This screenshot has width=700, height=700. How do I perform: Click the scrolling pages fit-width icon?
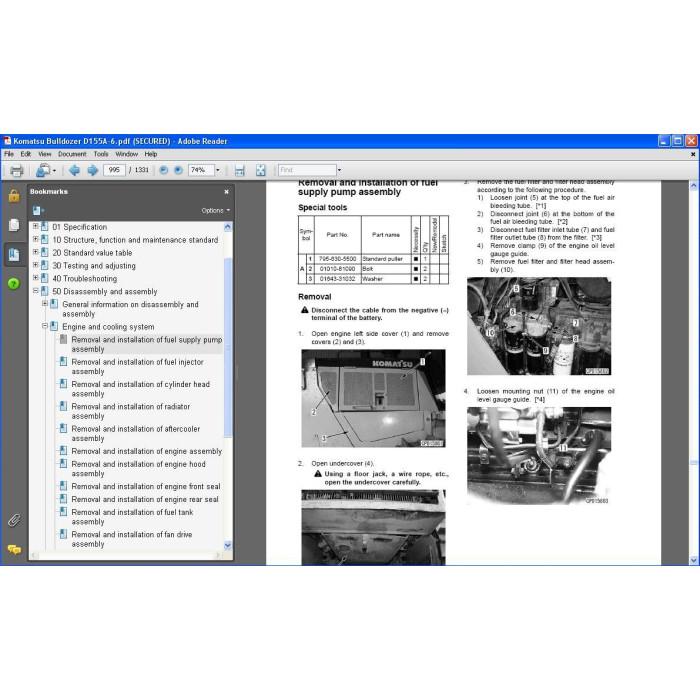240,170
